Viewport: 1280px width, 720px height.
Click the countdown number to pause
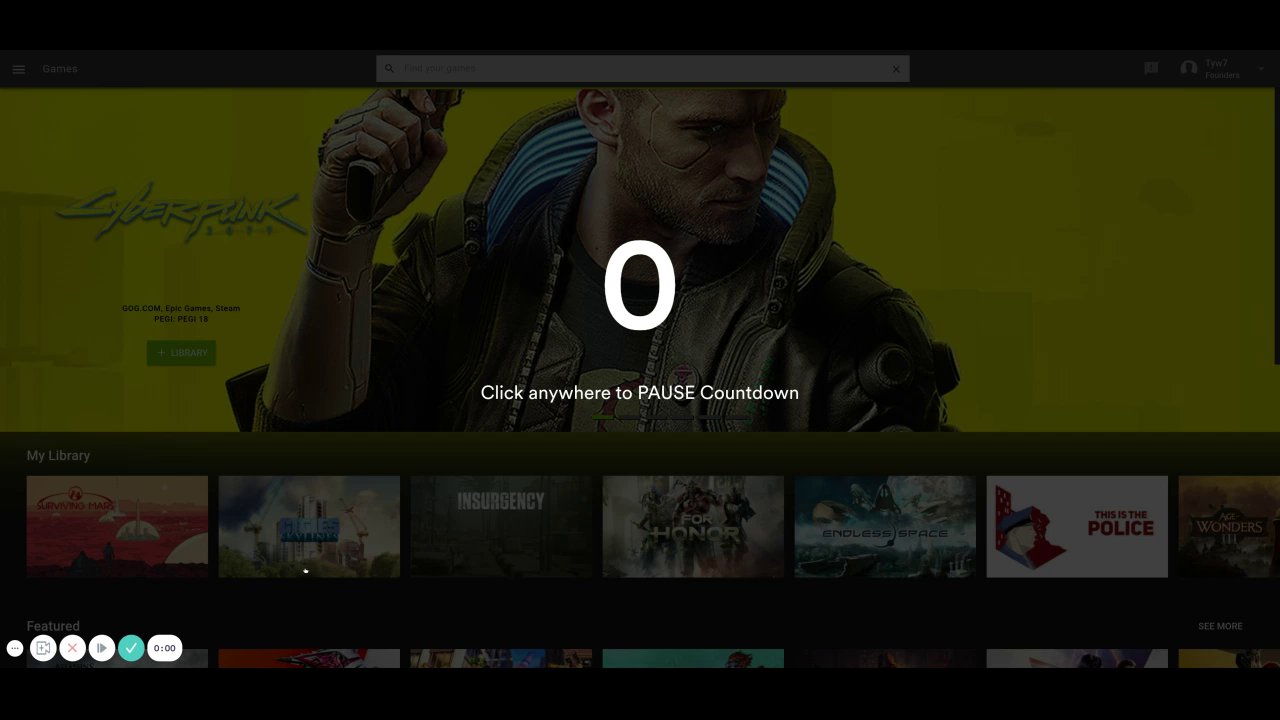tap(640, 287)
